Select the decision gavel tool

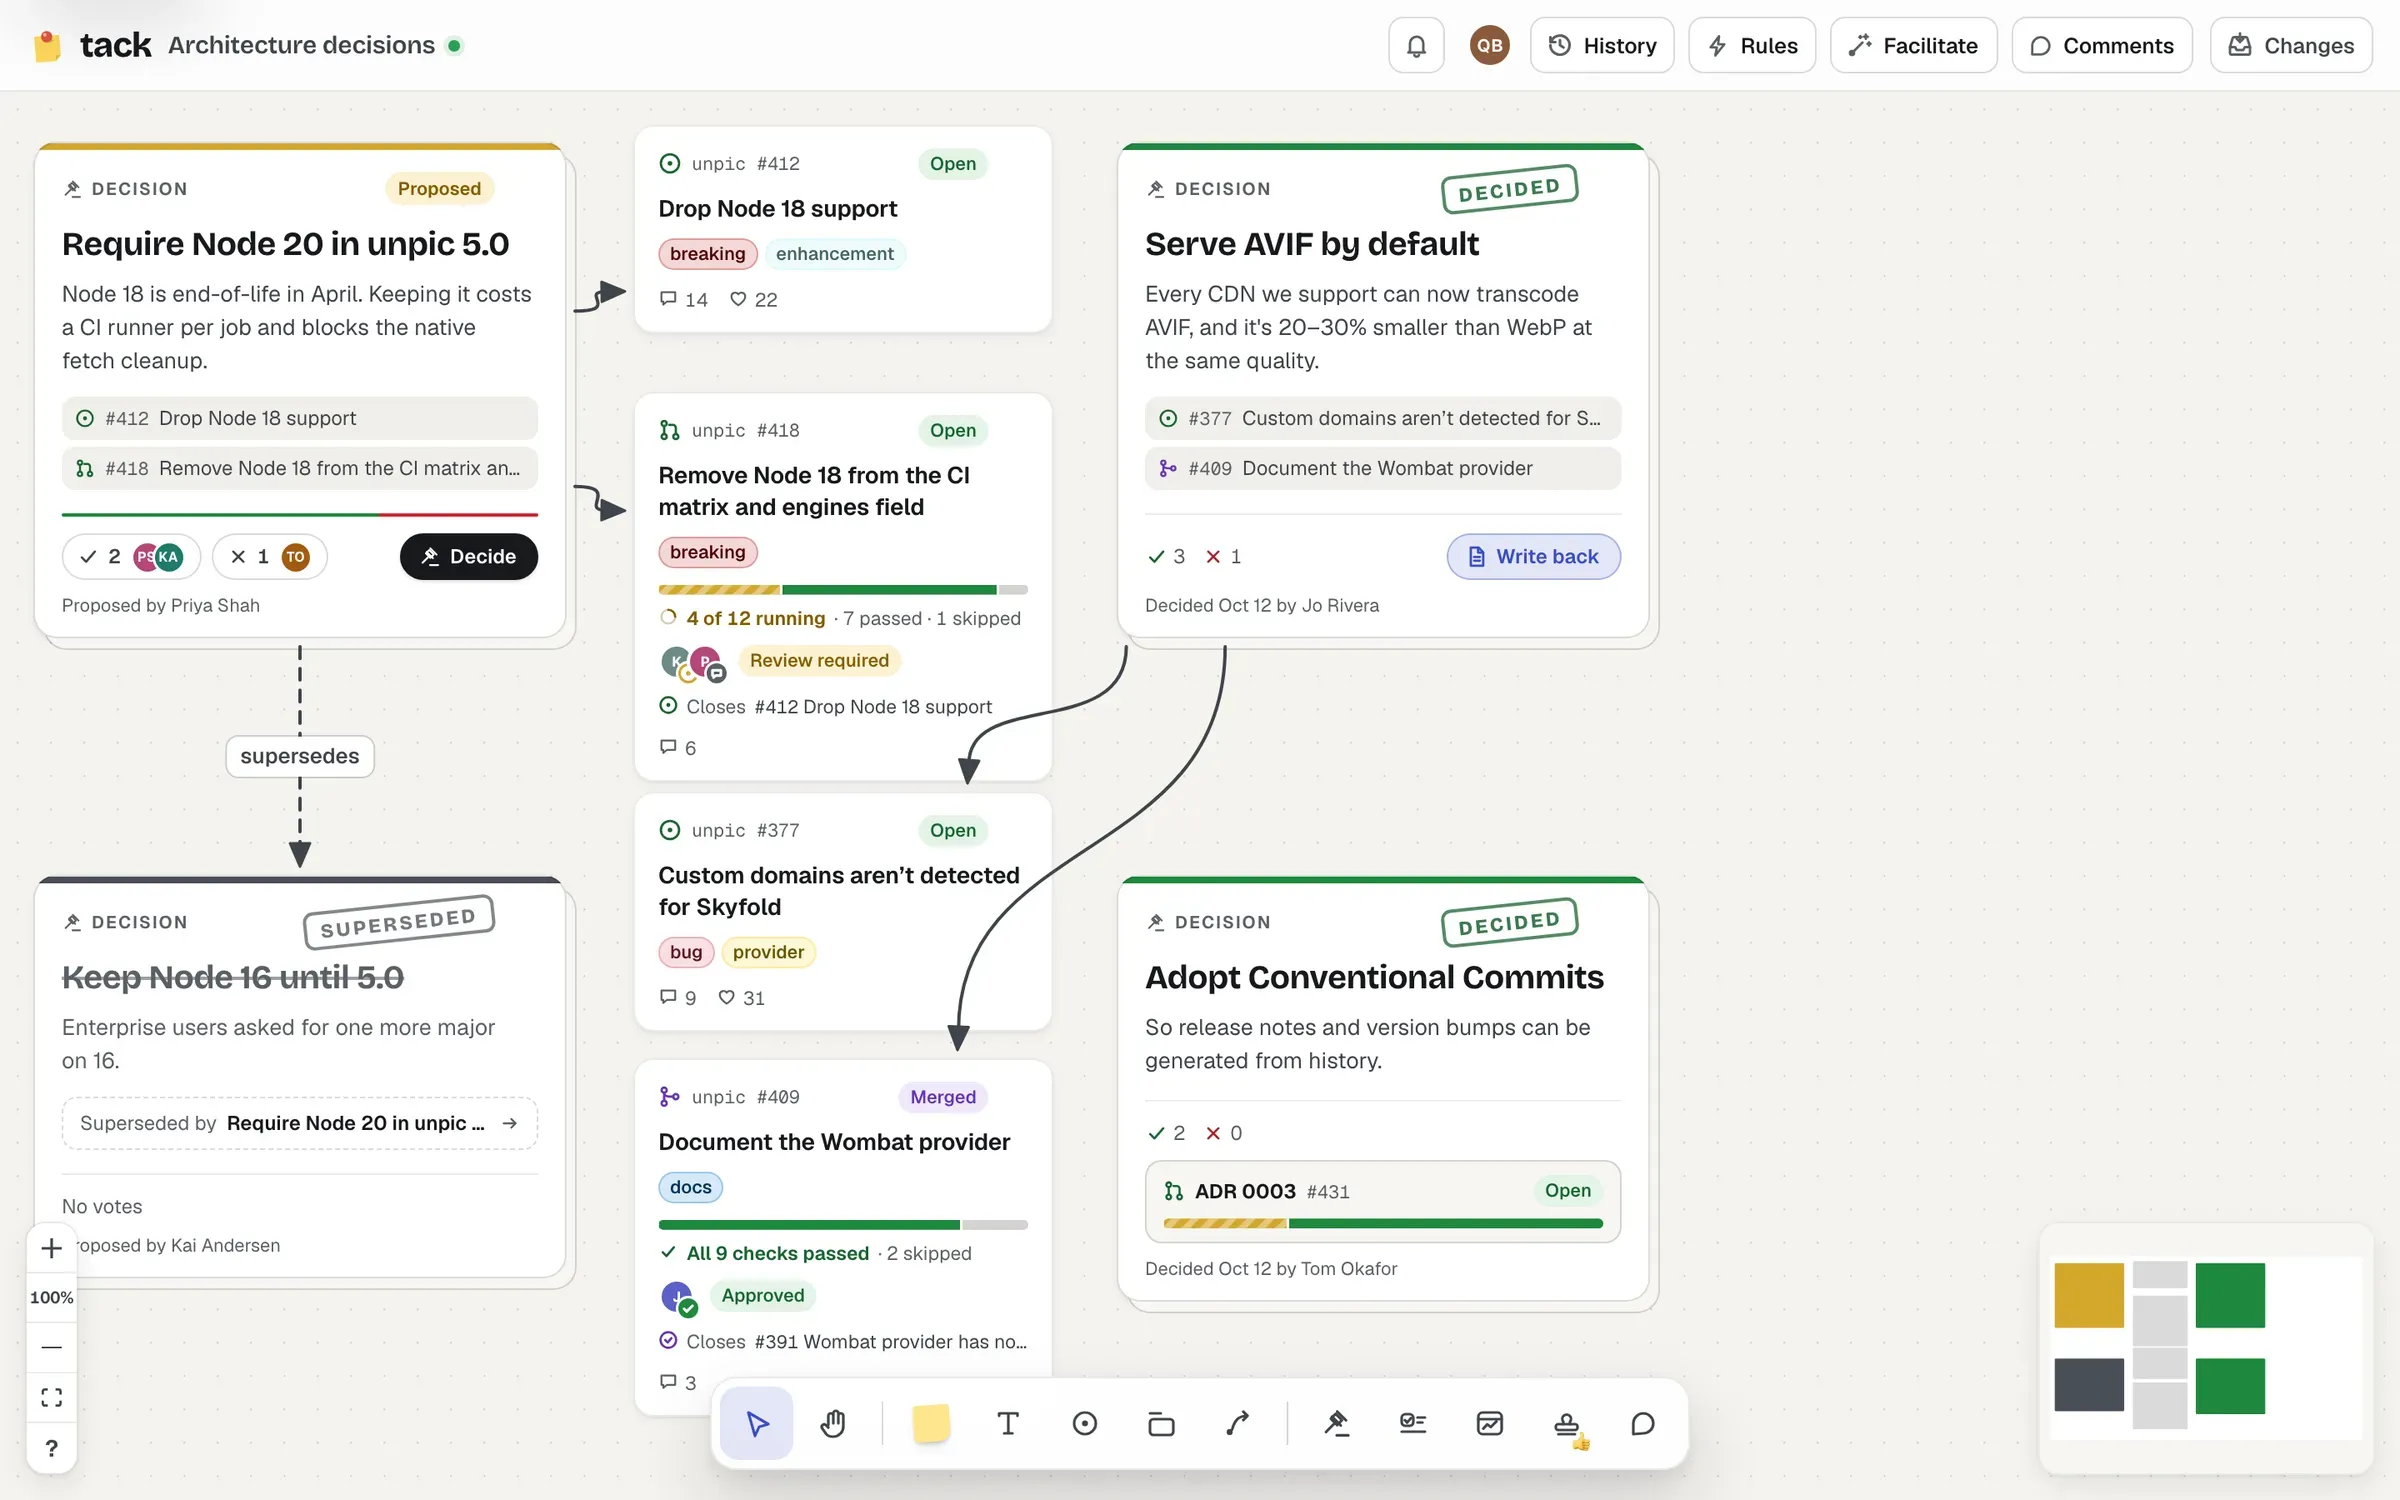coord(1337,1423)
